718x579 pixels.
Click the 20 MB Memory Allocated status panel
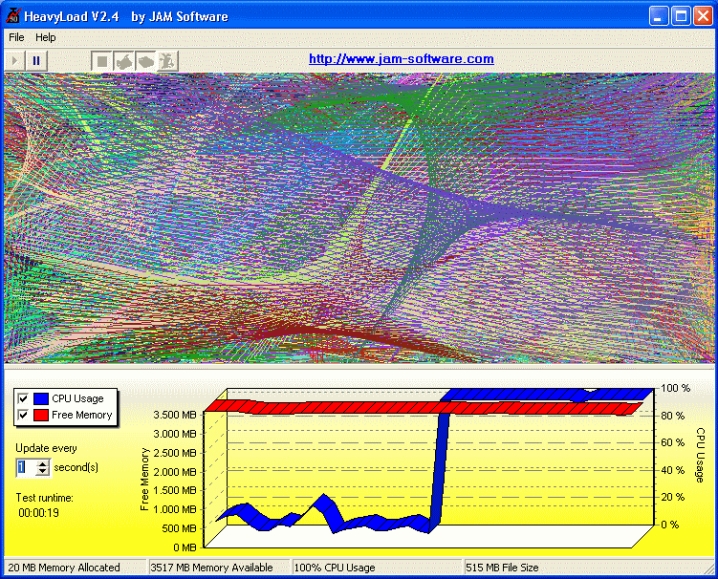[x=72, y=568]
